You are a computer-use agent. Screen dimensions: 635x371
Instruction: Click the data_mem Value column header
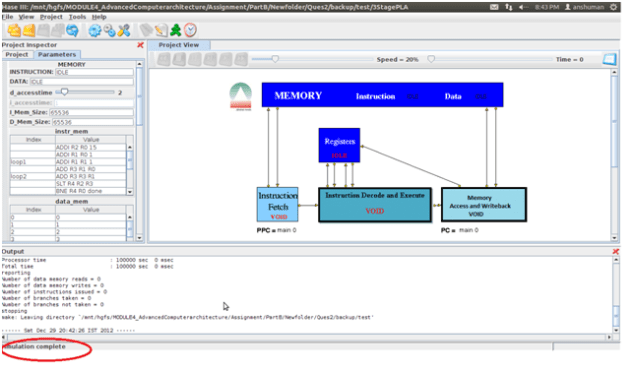point(91,210)
